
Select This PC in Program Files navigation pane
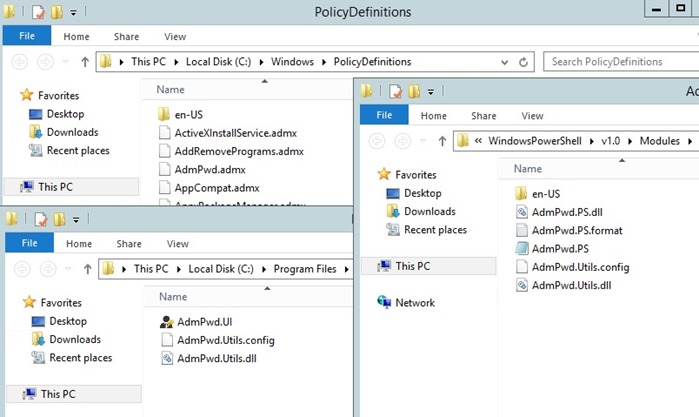pyautogui.click(x=74, y=394)
